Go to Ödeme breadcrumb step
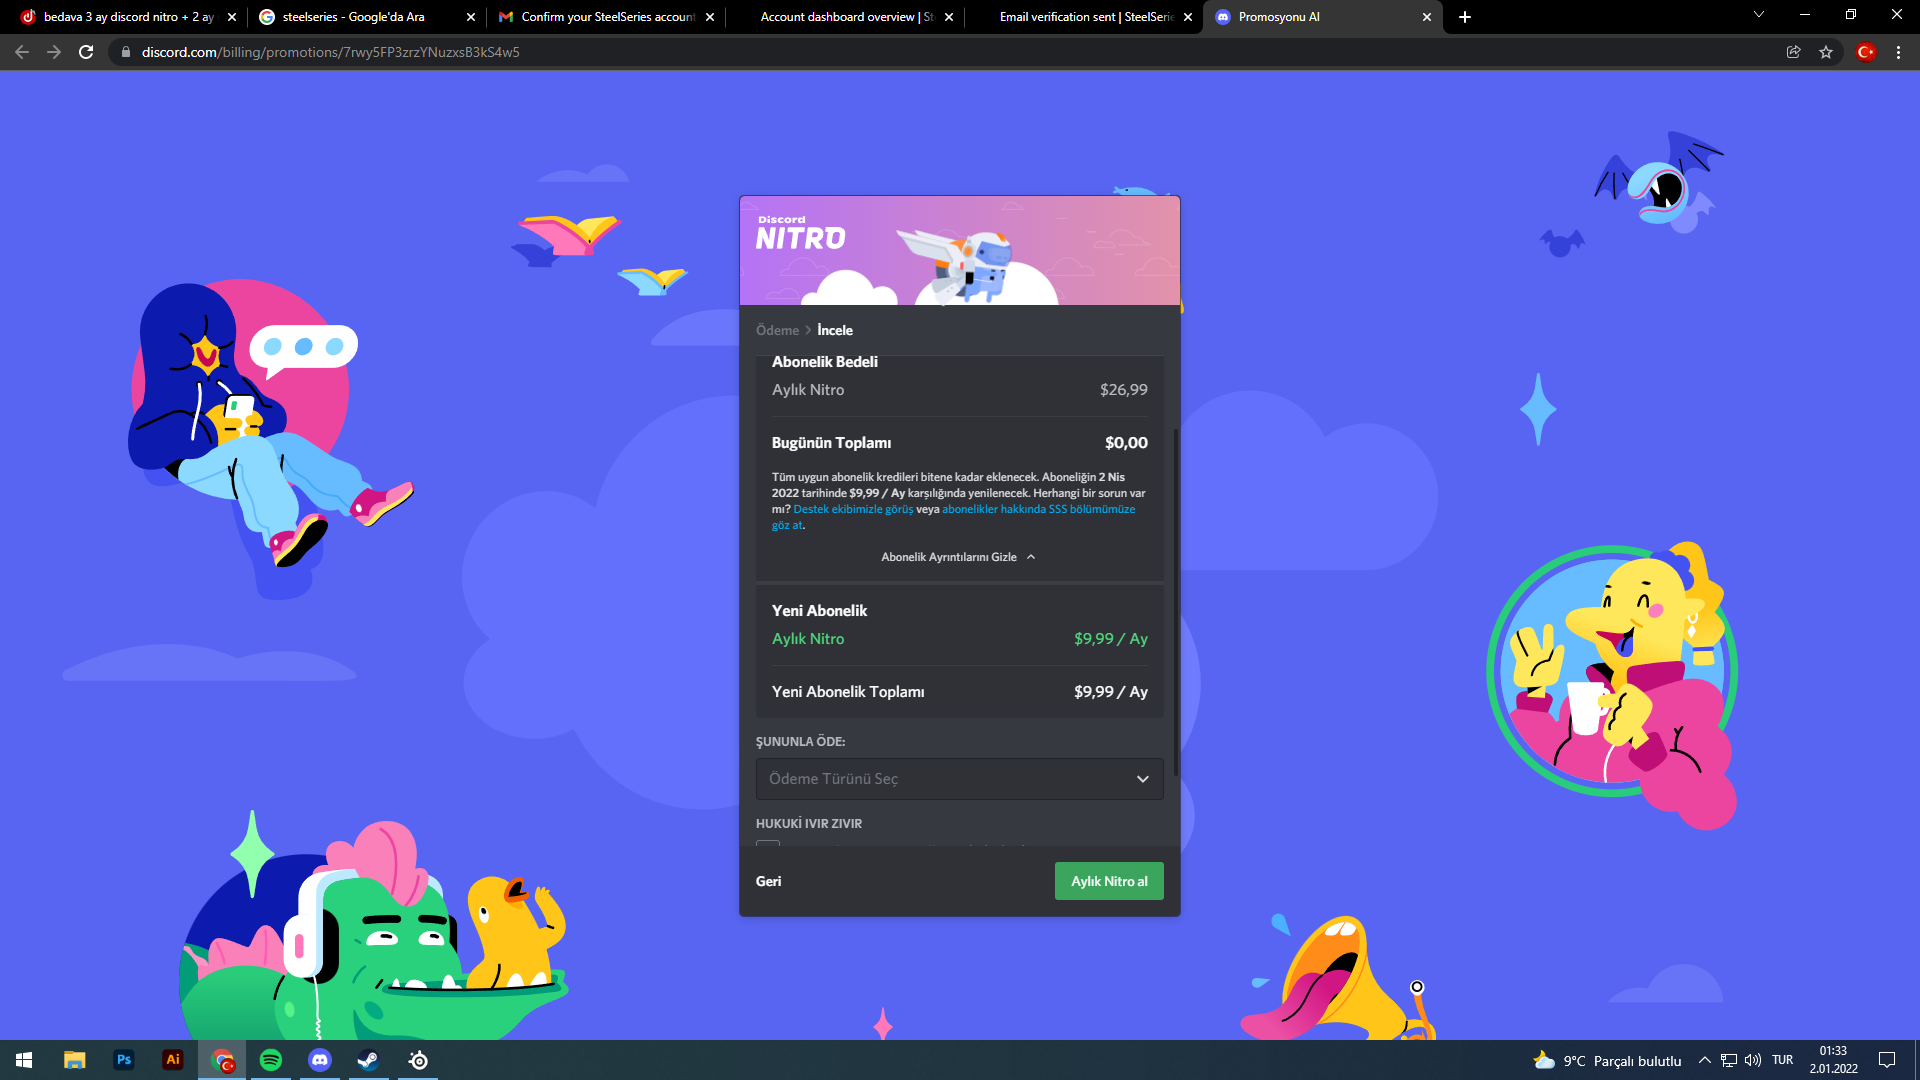 (777, 330)
